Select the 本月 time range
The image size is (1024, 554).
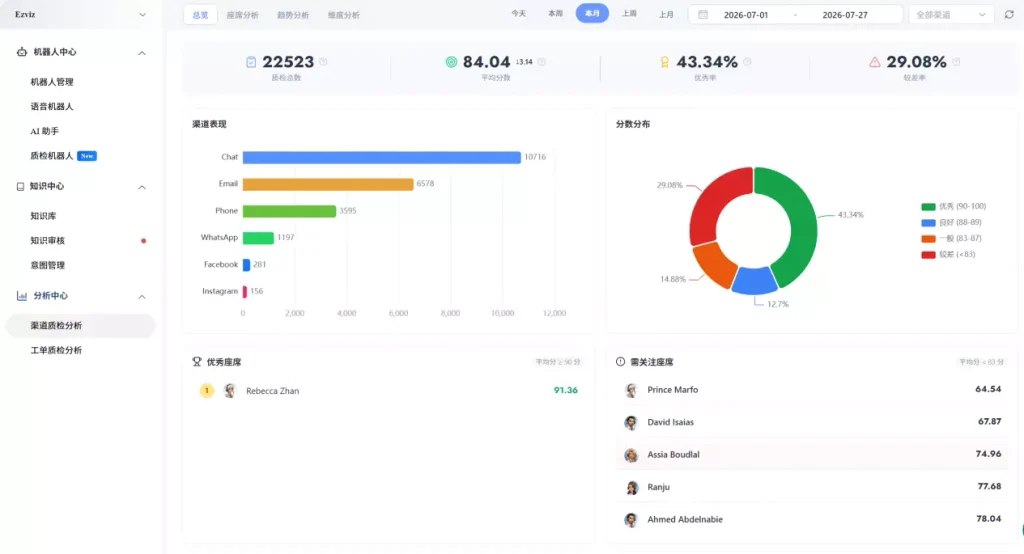tap(592, 13)
